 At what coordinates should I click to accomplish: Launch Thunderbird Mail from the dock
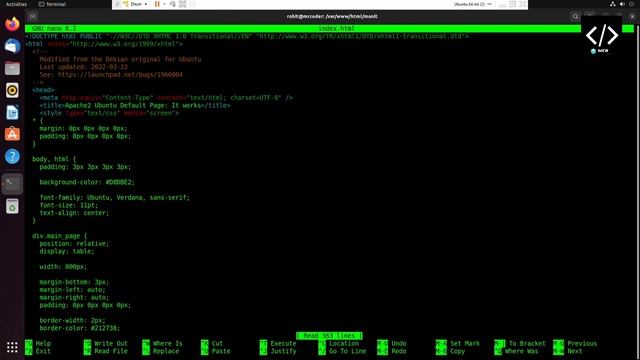[12, 46]
